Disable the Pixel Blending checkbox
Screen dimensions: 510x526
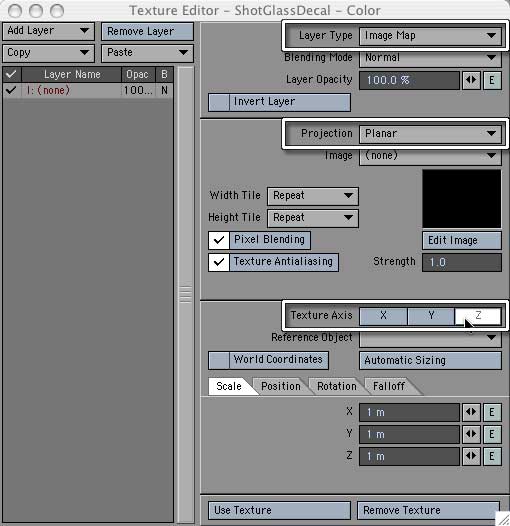[x=219, y=240]
